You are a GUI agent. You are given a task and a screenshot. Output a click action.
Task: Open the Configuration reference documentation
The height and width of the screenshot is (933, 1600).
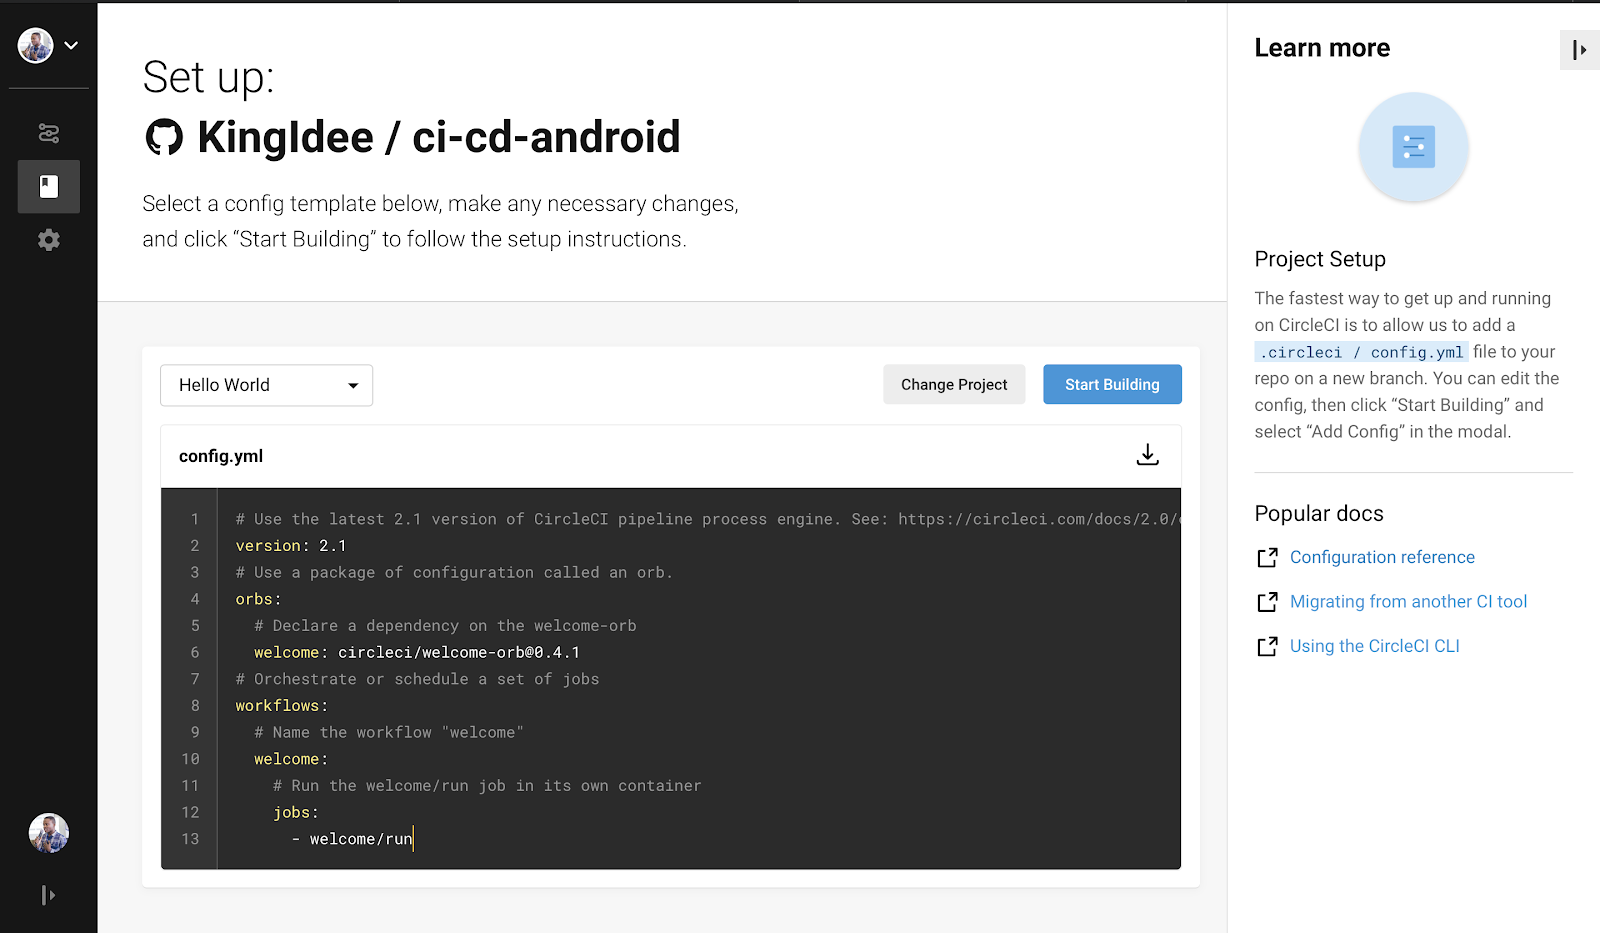(1382, 557)
